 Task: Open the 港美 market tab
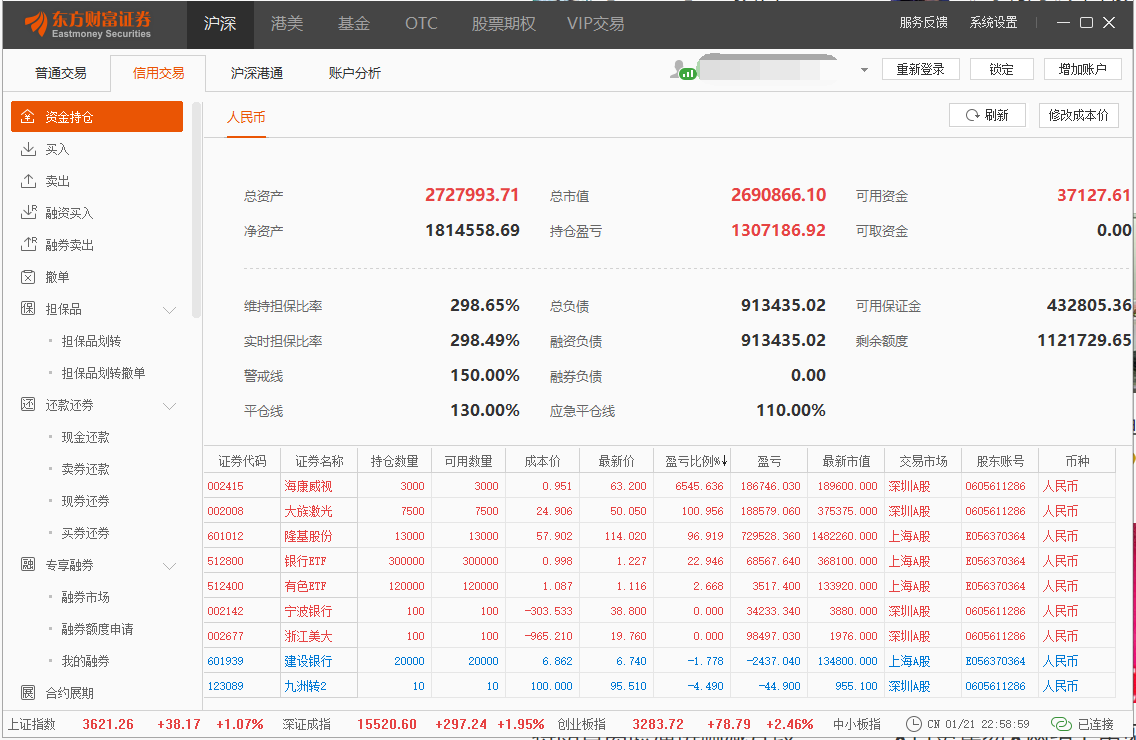click(287, 23)
